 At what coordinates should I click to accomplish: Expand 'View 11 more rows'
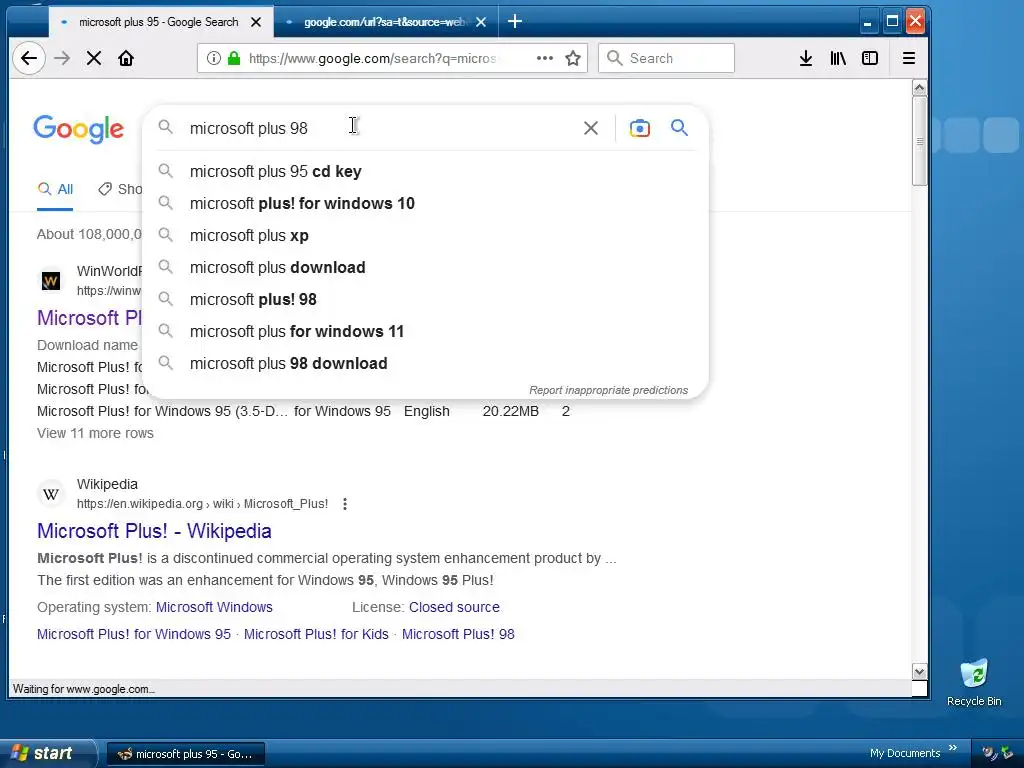pyautogui.click(x=95, y=434)
